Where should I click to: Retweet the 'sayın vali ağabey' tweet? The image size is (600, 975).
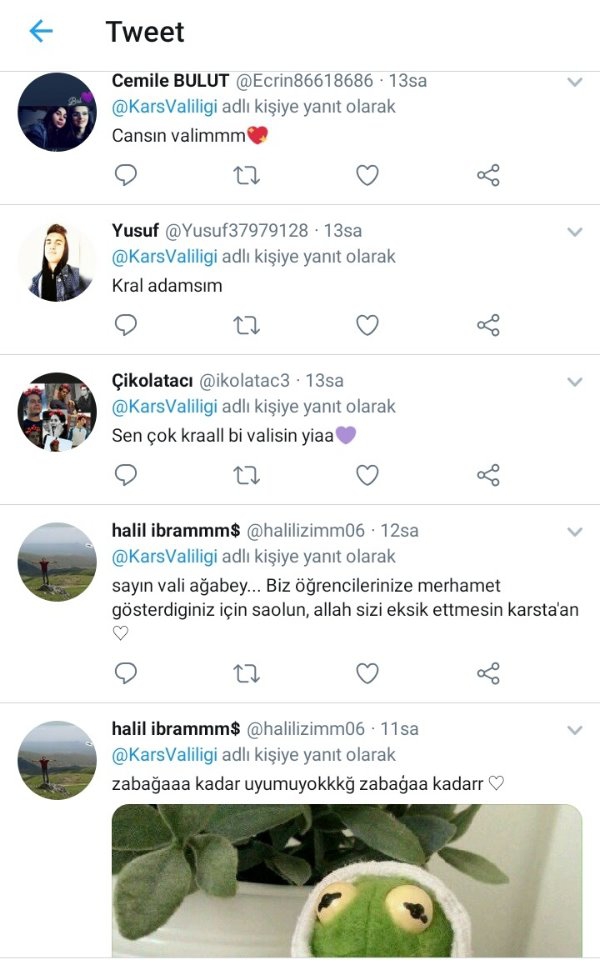(x=246, y=673)
